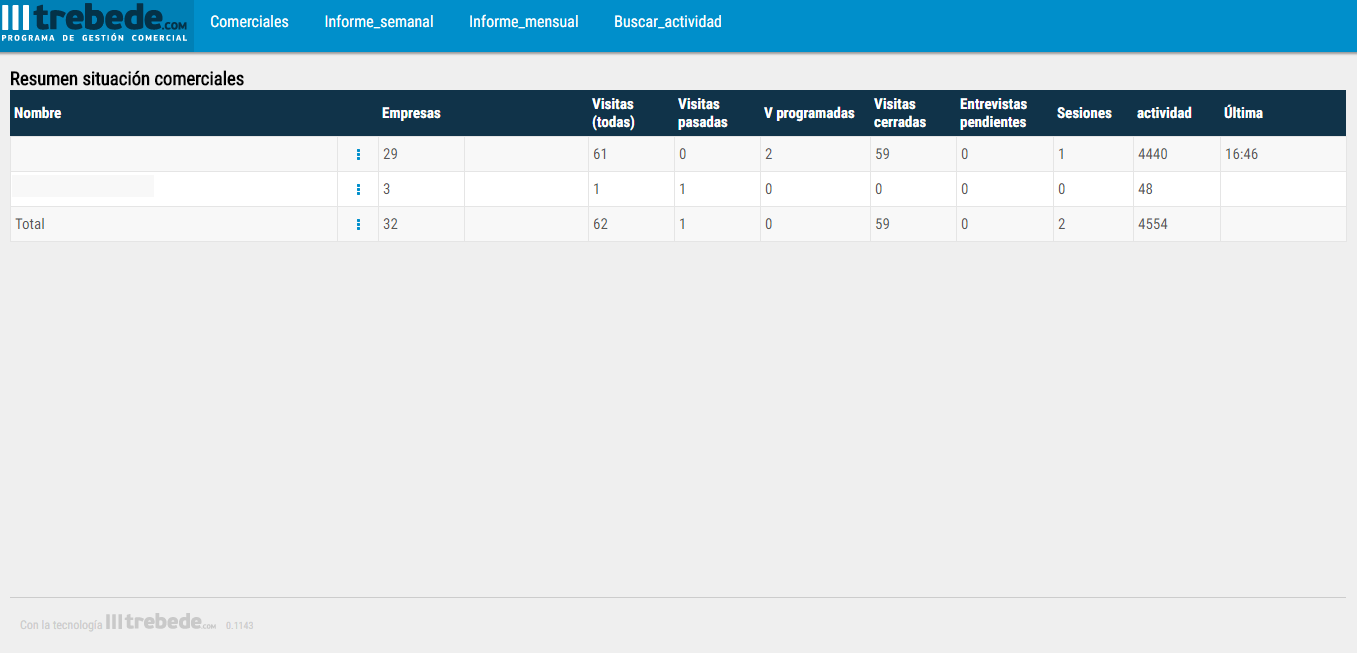
Task: Click the Entrevistas pendientes column header
Action: [993, 113]
